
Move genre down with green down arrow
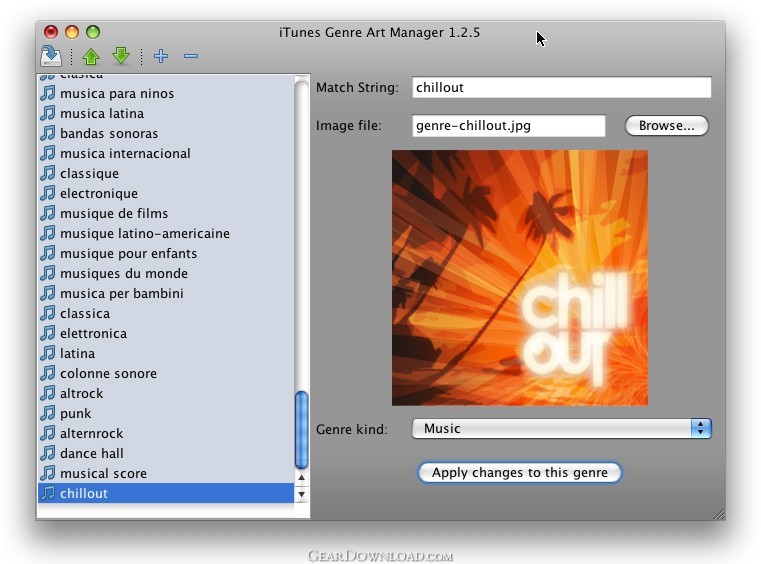pos(121,56)
